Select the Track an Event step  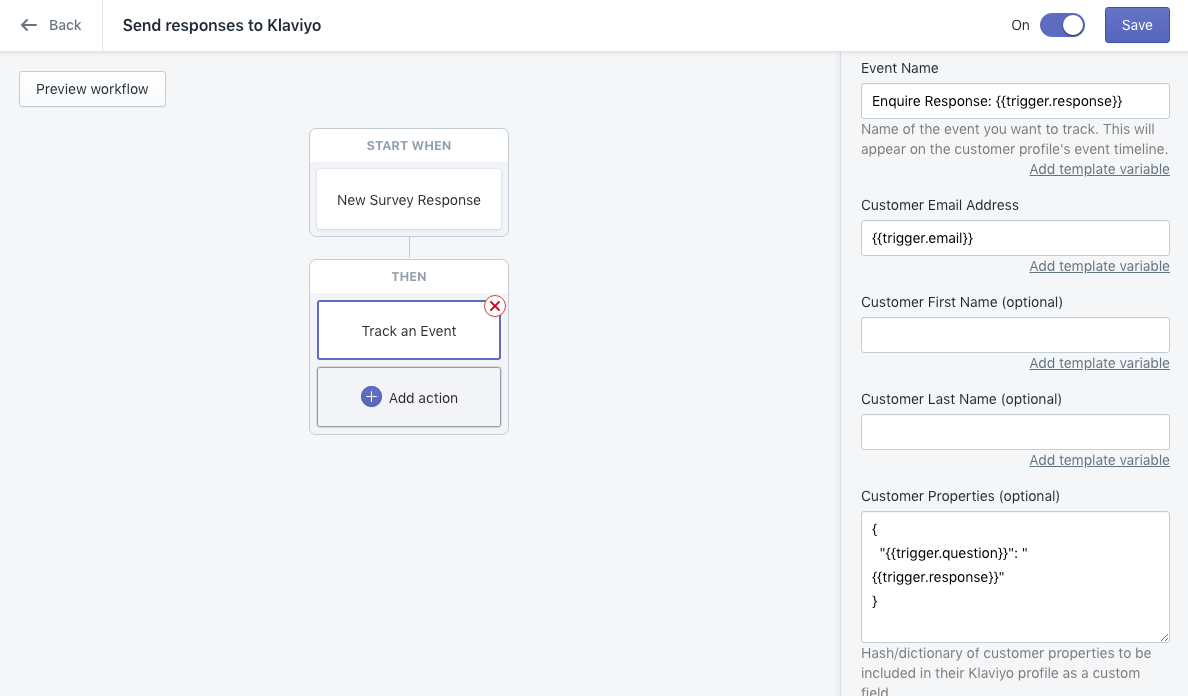point(408,331)
